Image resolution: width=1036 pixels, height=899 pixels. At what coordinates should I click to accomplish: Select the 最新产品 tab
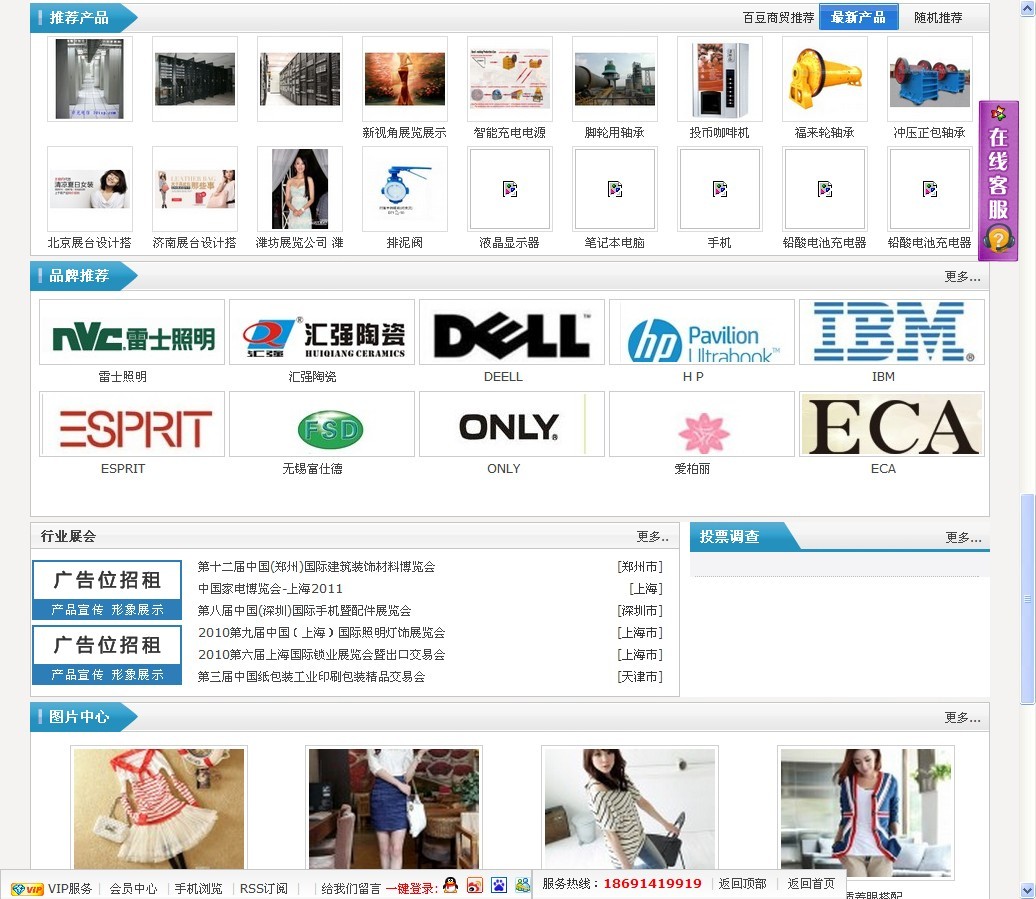coord(858,17)
